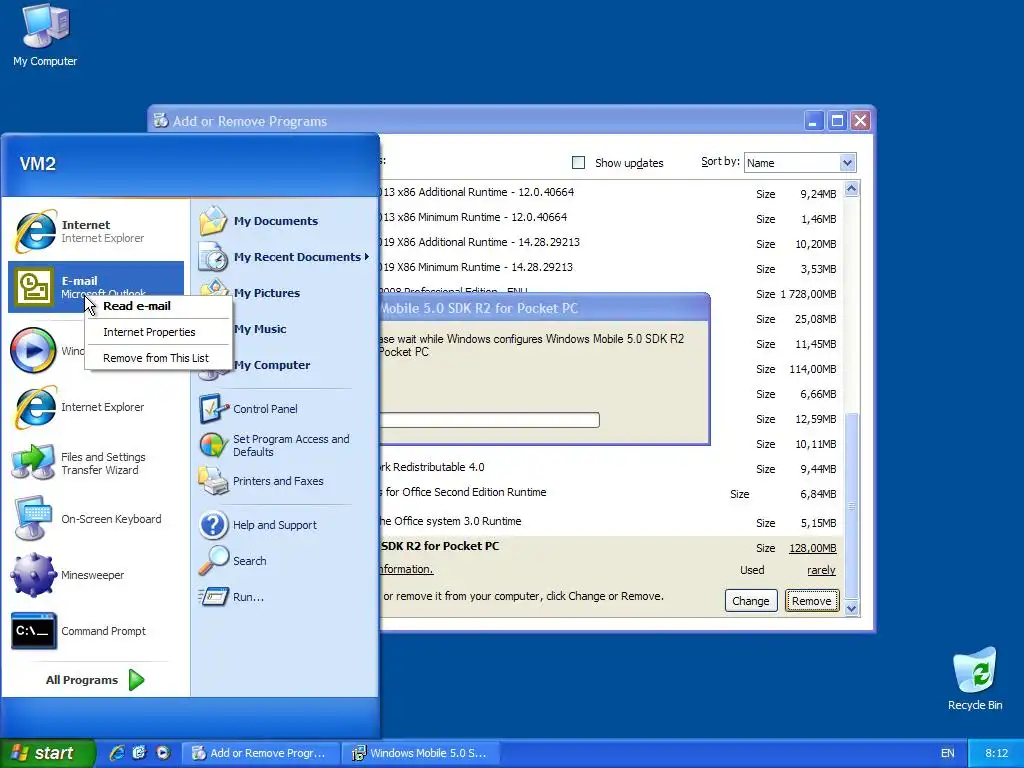Launch On-Screen Keyboard icon

[x=33, y=519]
